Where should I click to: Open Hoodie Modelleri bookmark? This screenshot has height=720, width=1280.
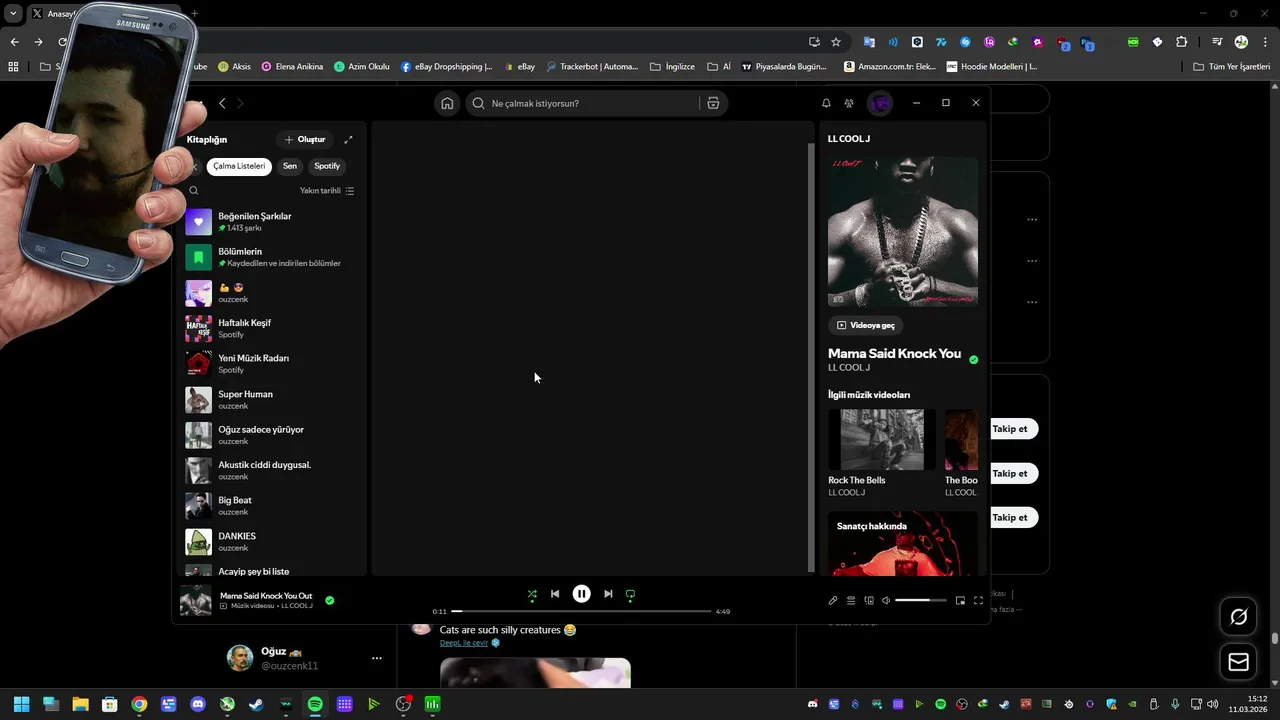[991, 67]
